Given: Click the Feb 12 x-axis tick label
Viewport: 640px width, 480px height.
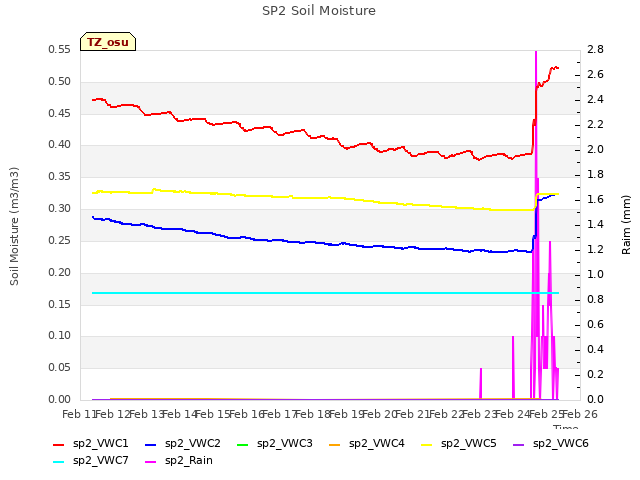Looking at the screenshot, I should [112, 414].
